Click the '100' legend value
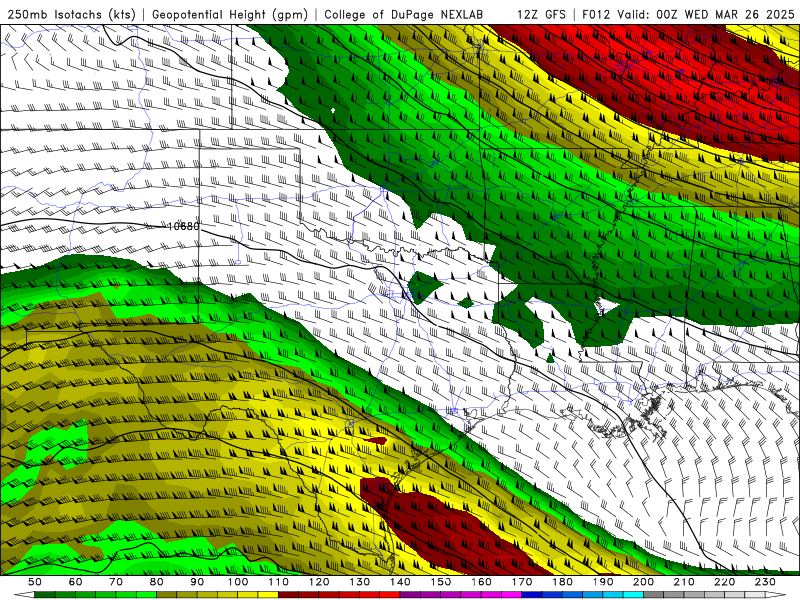The image size is (800, 600). 238,582
